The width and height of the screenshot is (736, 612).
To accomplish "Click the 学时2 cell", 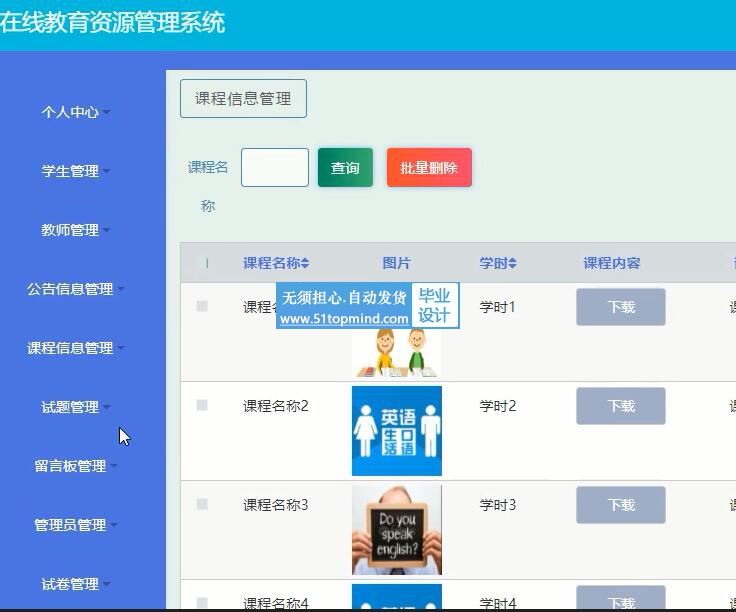I will click(498, 406).
